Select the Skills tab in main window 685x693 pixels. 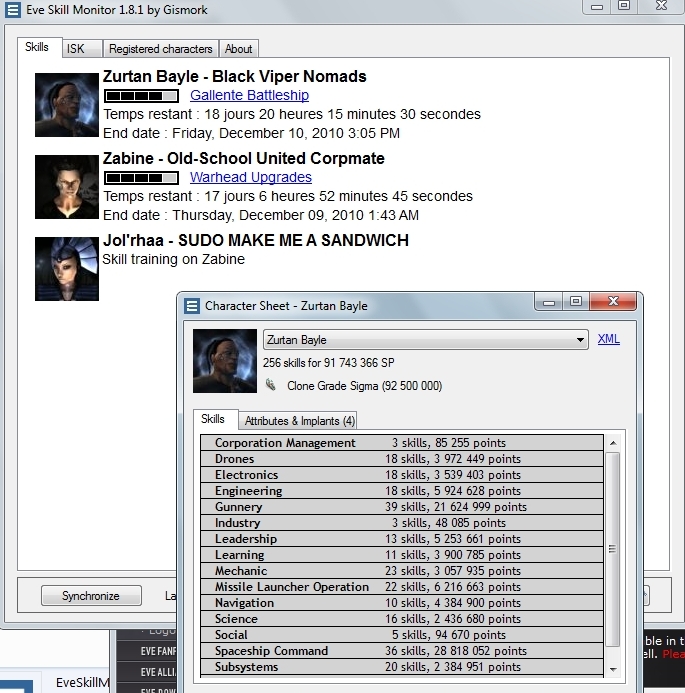[x=40, y=47]
